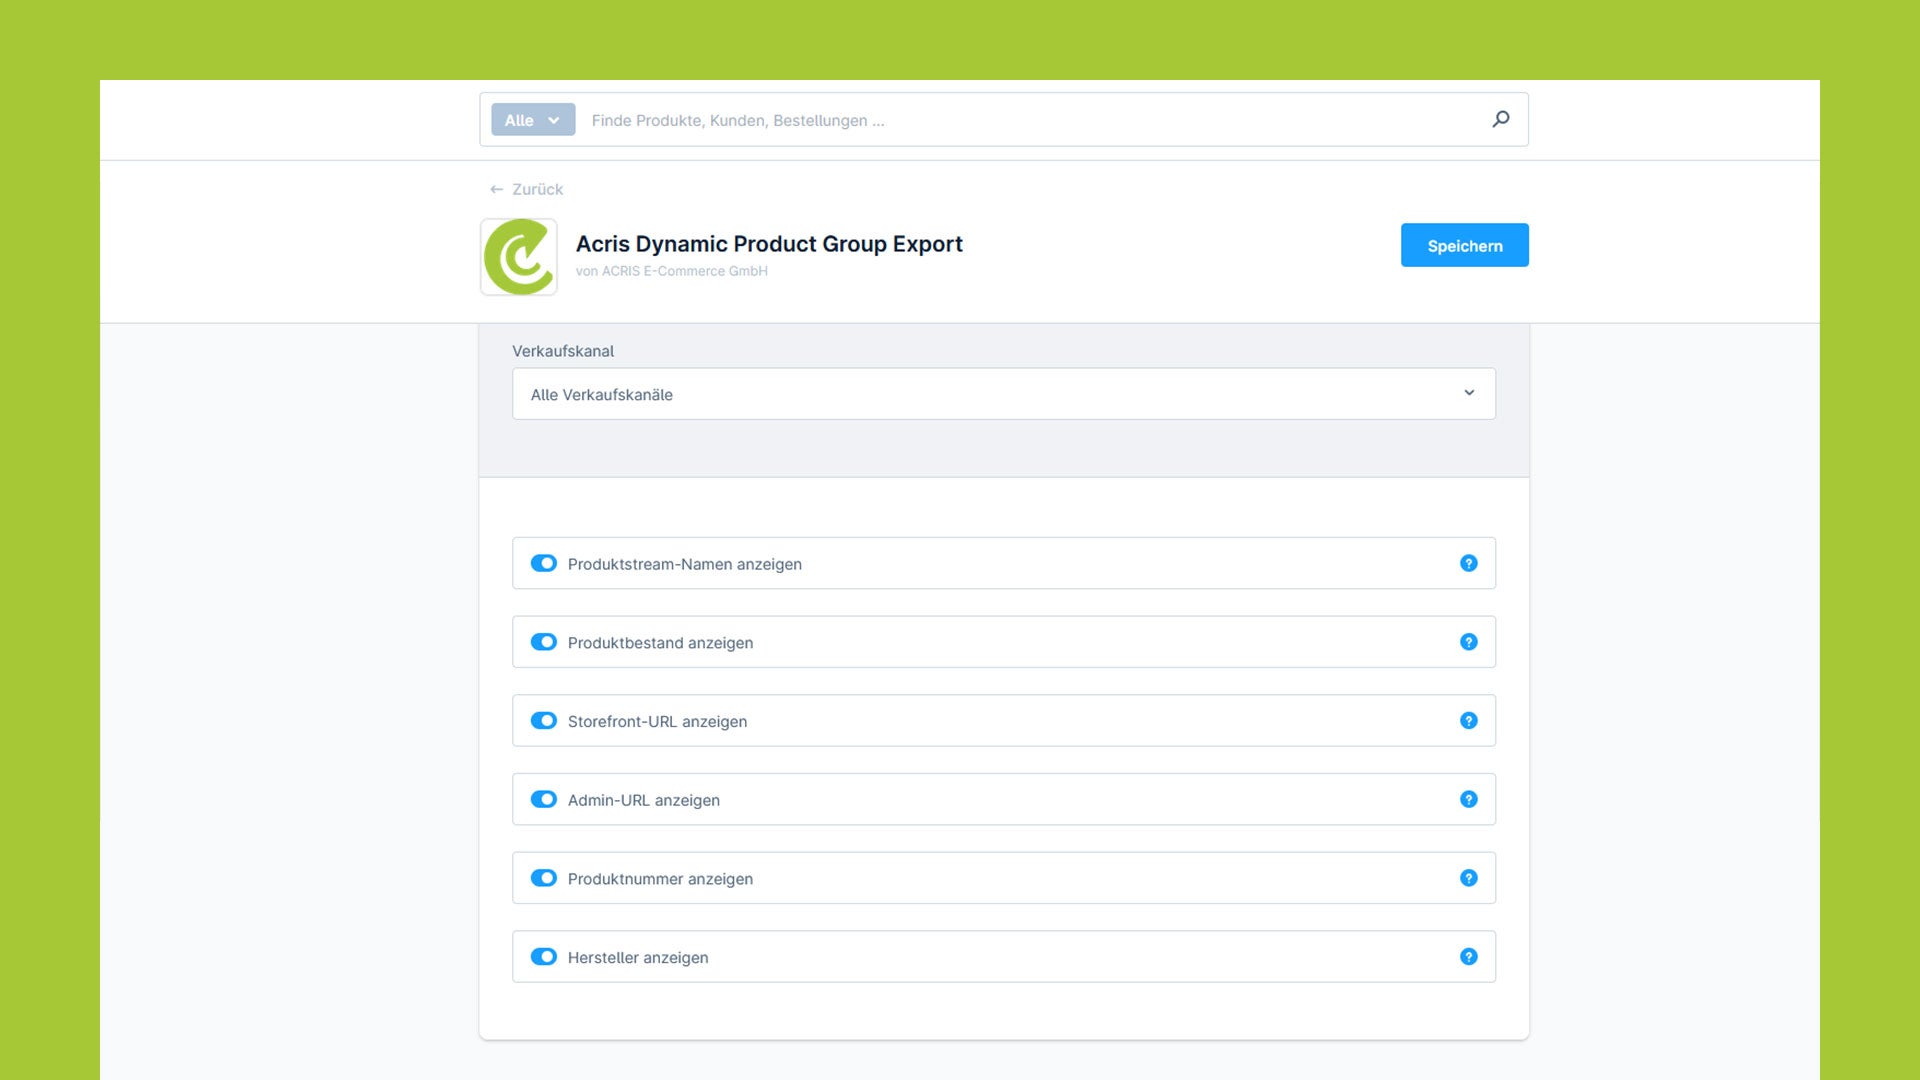The height and width of the screenshot is (1080, 1920).
Task: Open help for Admin-URL anzeigen
Action: pos(1468,799)
